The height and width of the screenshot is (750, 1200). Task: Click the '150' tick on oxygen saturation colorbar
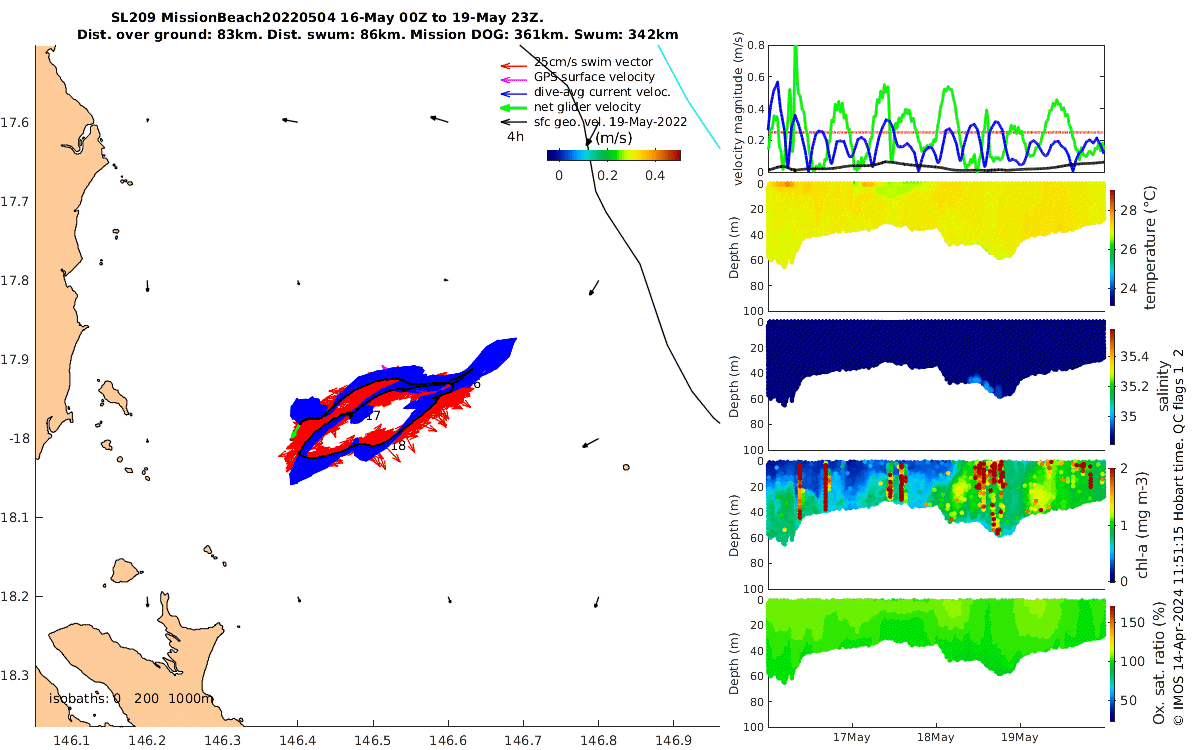coord(1132,622)
